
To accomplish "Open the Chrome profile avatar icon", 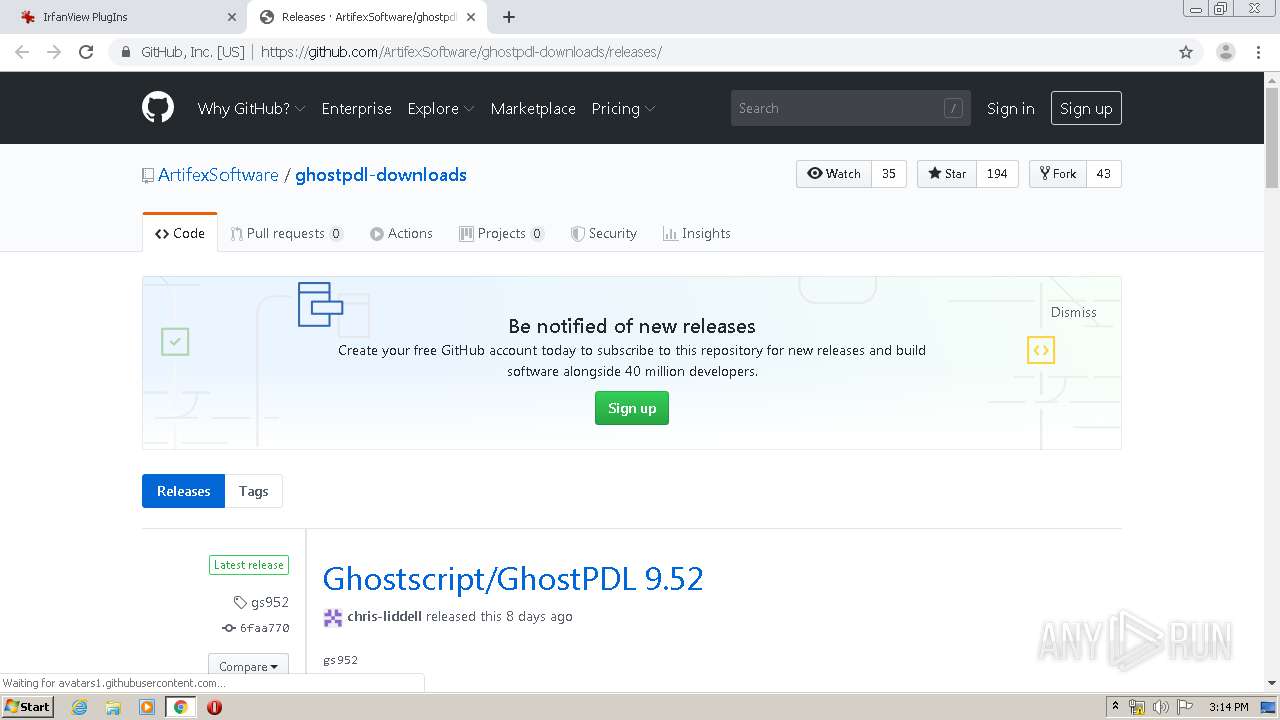I will click(x=1225, y=52).
